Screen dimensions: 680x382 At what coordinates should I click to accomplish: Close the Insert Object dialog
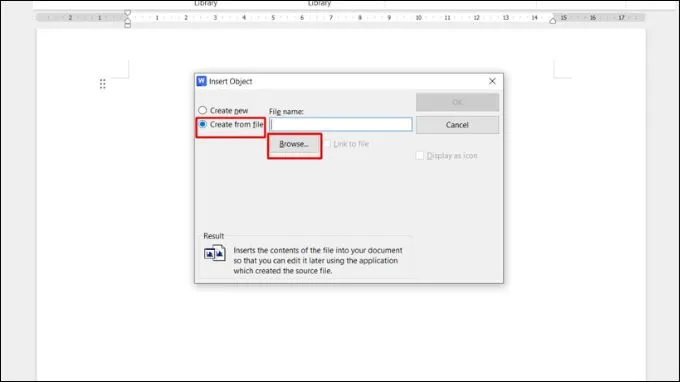(x=492, y=81)
